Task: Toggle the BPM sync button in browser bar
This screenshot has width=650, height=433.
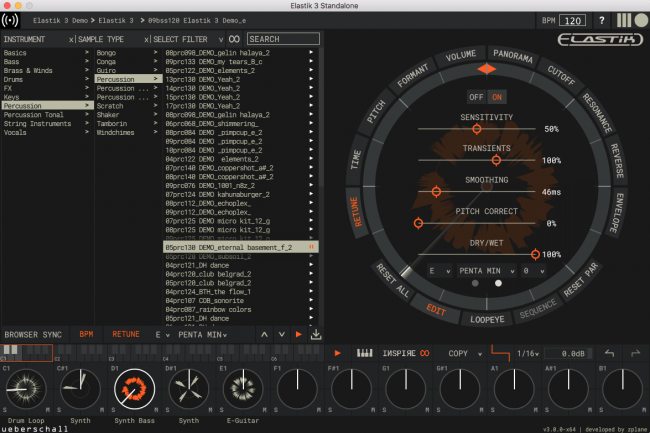Action: point(87,334)
